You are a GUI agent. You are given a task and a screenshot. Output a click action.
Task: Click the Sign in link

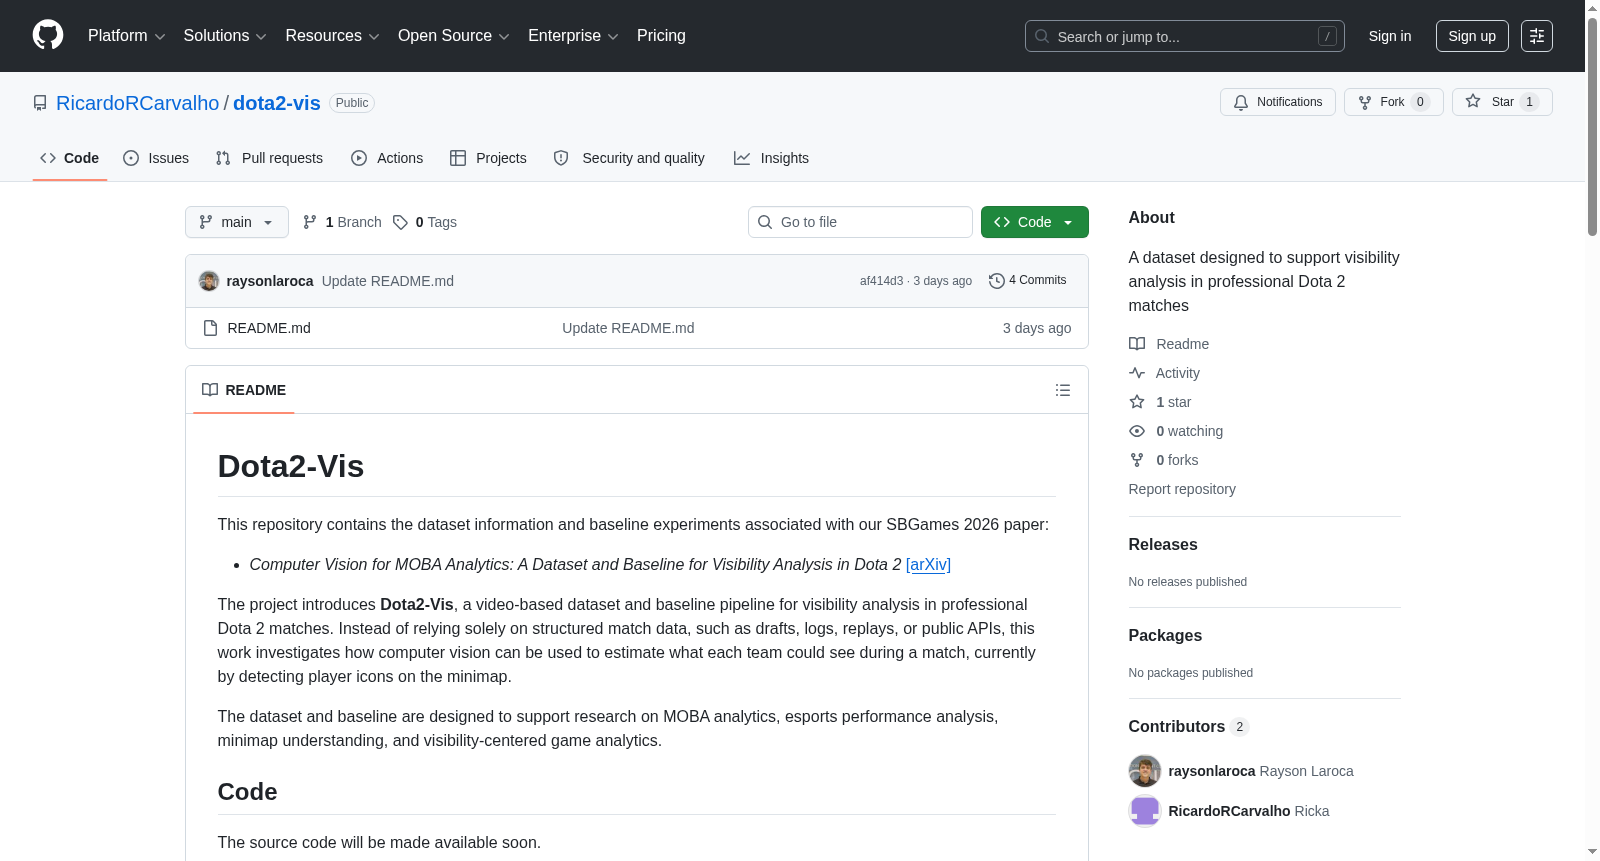point(1390,36)
